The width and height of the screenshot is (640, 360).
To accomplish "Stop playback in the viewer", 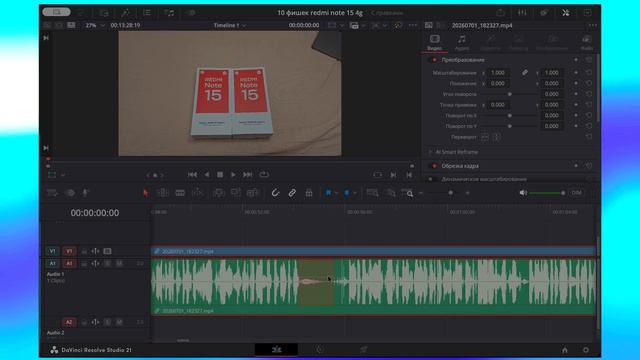I will pos(220,175).
